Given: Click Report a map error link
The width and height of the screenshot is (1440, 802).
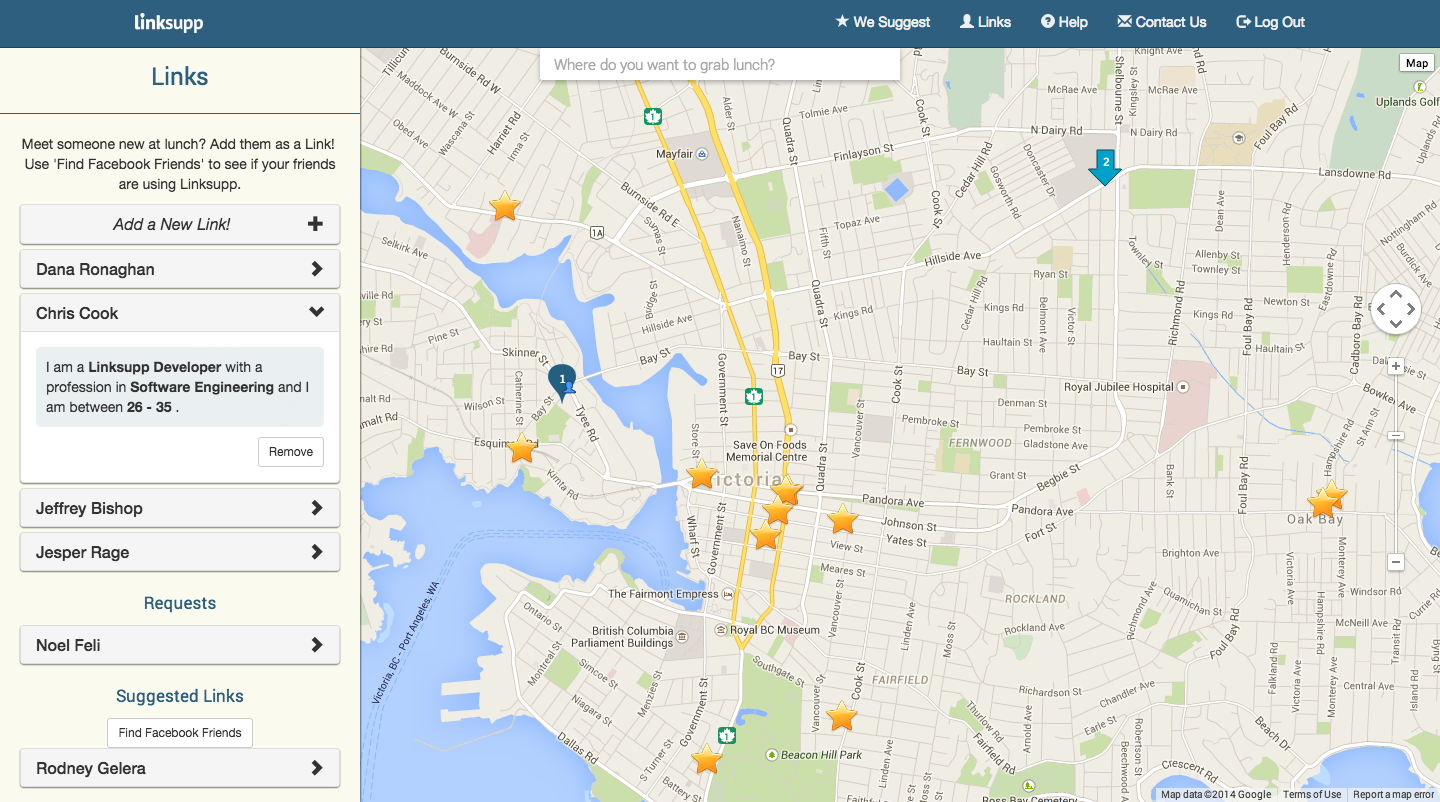Looking at the screenshot, I should [x=1395, y=795].
